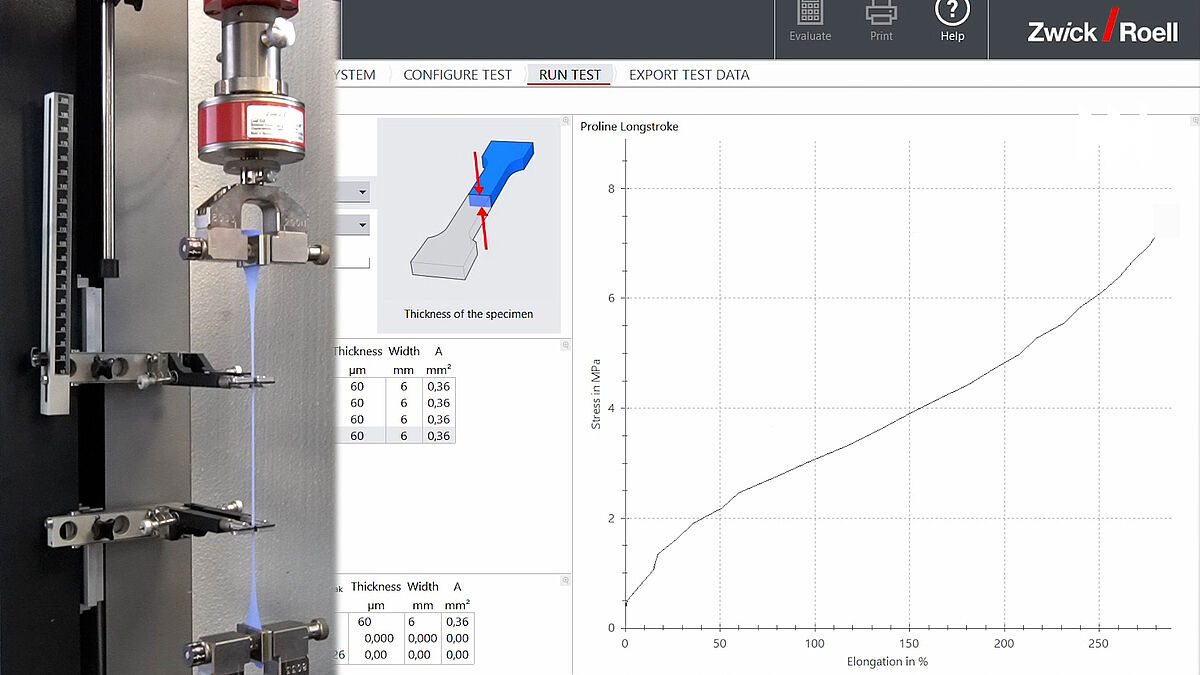The width and height of the screenshot is (1200, 675).
Task: Click the Proline Longstroke graph title
Action: [629, 126]
